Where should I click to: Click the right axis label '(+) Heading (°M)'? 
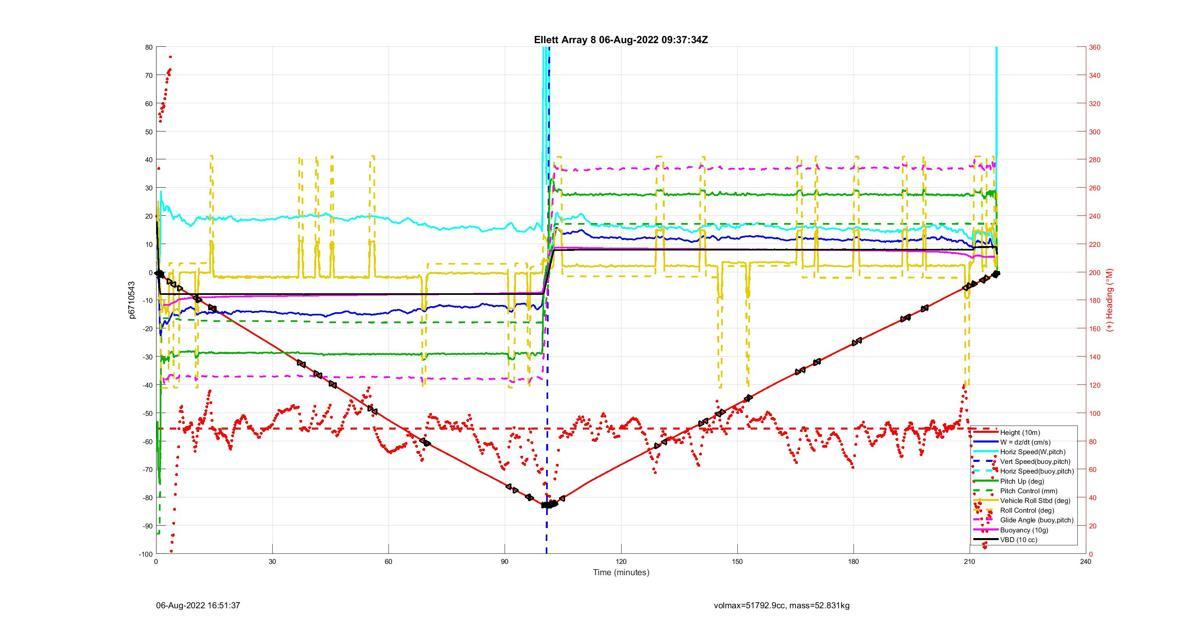click(x=1108, y=300)
